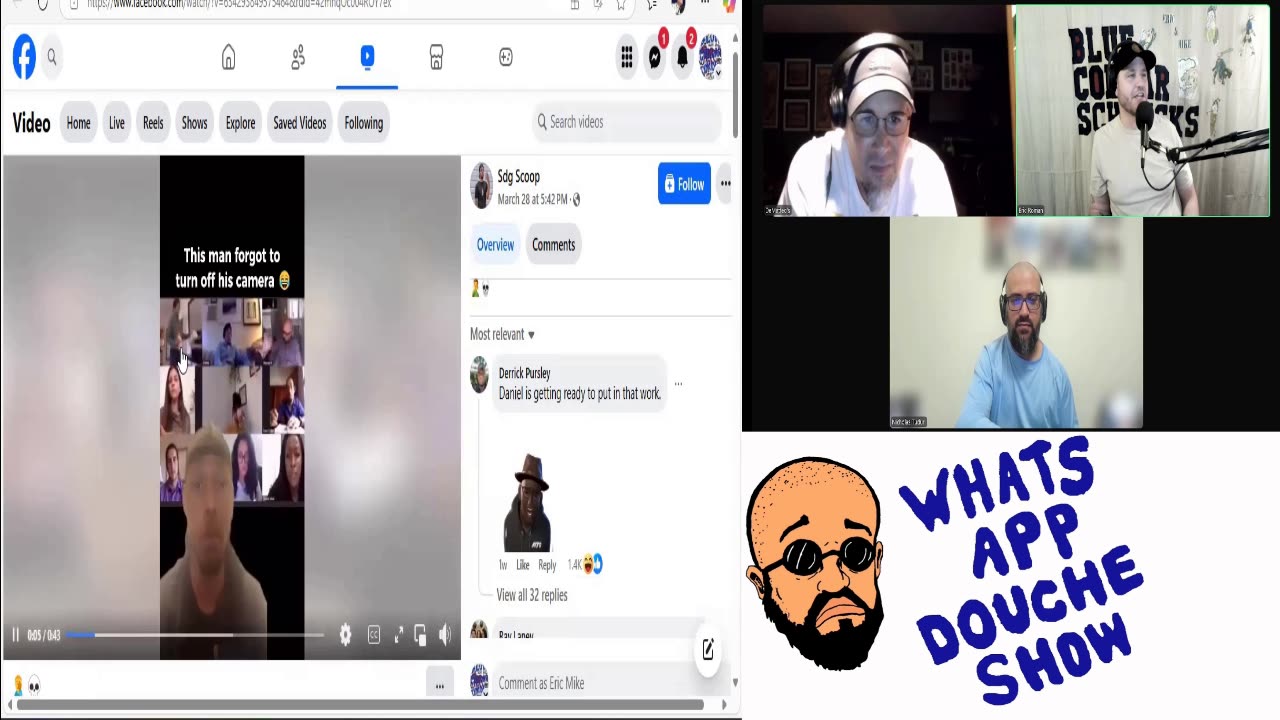Open the three-dot menu below the video

coord(439,685)
